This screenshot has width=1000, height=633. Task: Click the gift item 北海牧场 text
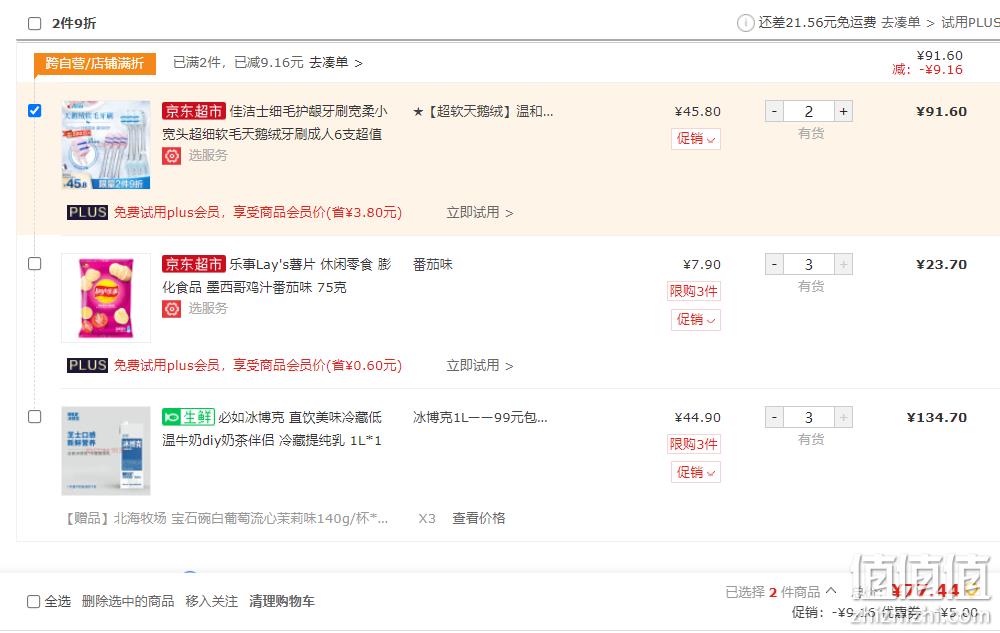click(x=226, y=518)
